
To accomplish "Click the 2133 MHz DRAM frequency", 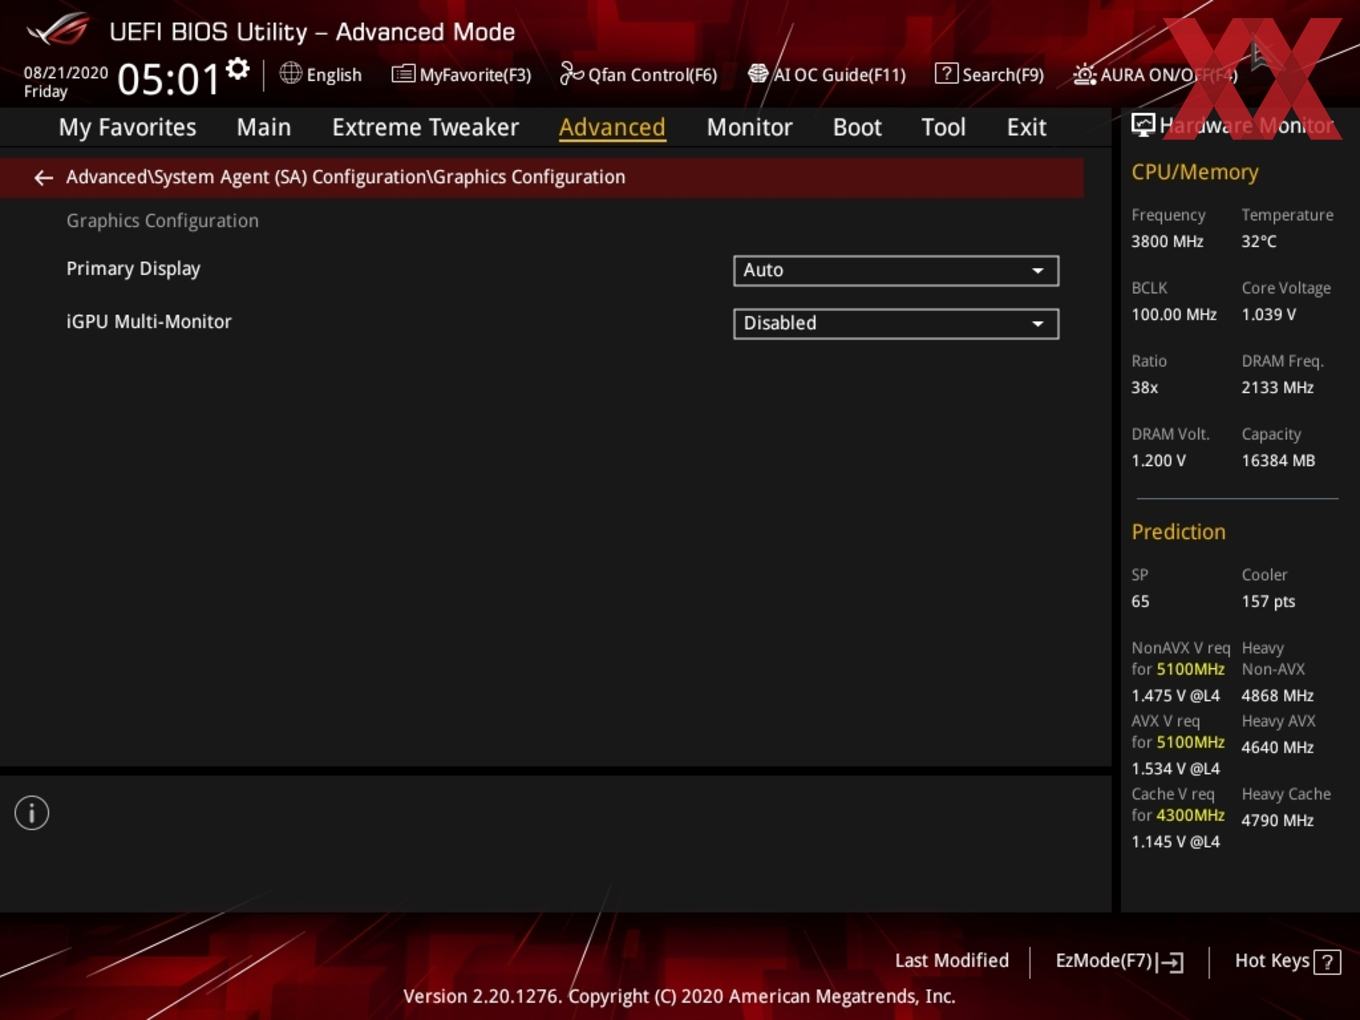I will [1277, 387].
